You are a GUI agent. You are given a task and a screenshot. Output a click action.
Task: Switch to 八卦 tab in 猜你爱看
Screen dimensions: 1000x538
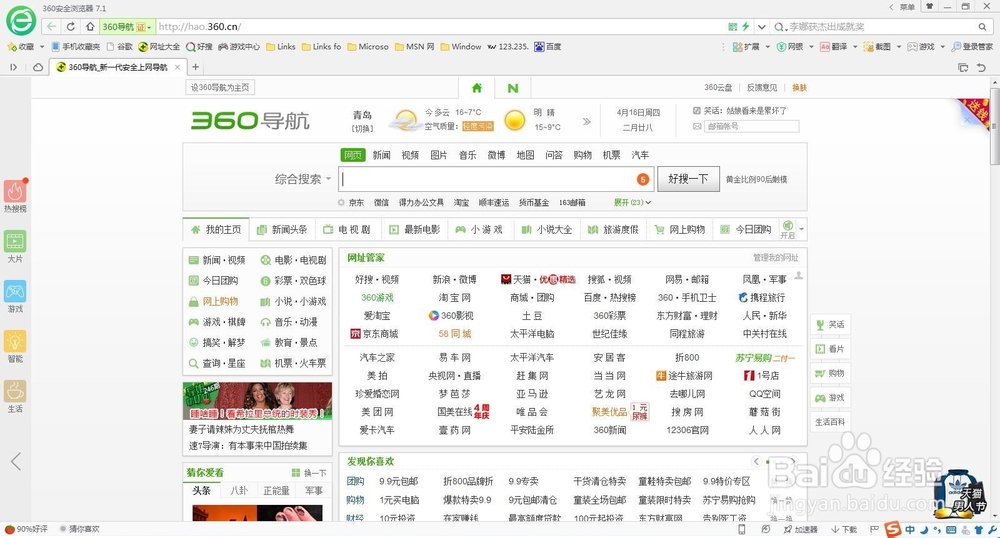click(239, 490)
